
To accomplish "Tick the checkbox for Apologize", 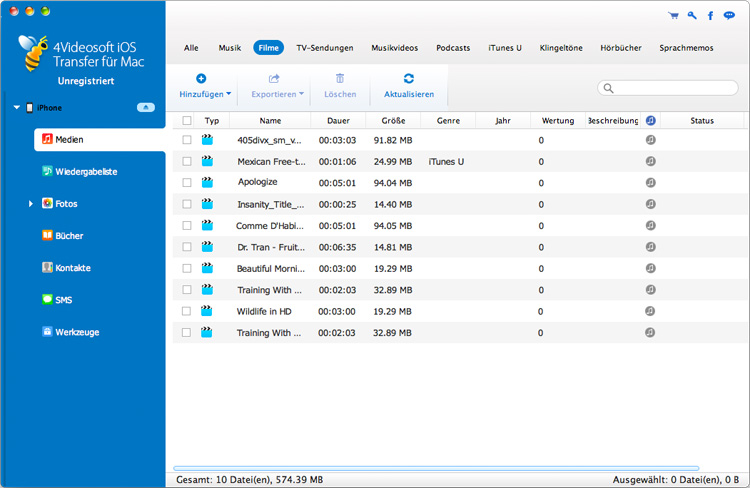I will [x=187, y=183].
